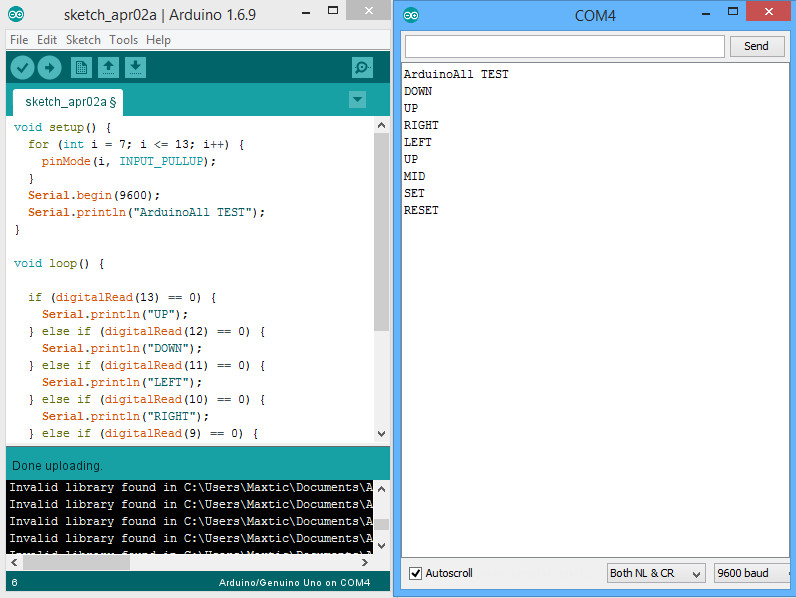
Task: Click 'ArduinoAll TEST' serial output line
Action: pos(456,74)
